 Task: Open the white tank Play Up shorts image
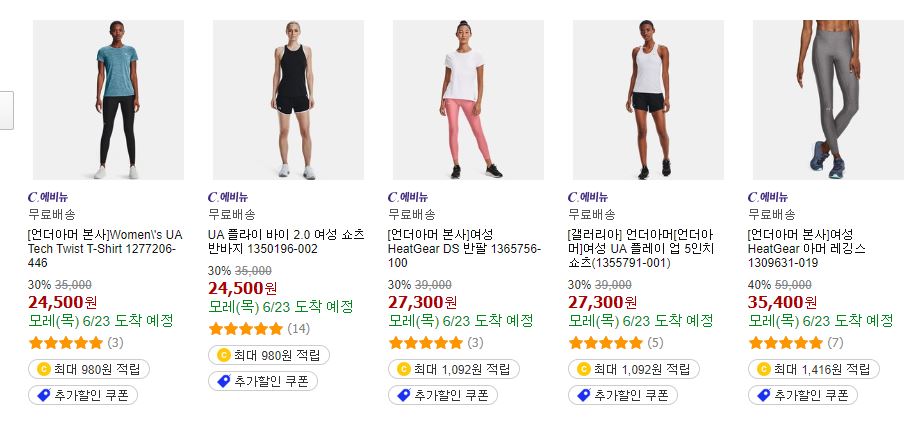click(648, 100)
